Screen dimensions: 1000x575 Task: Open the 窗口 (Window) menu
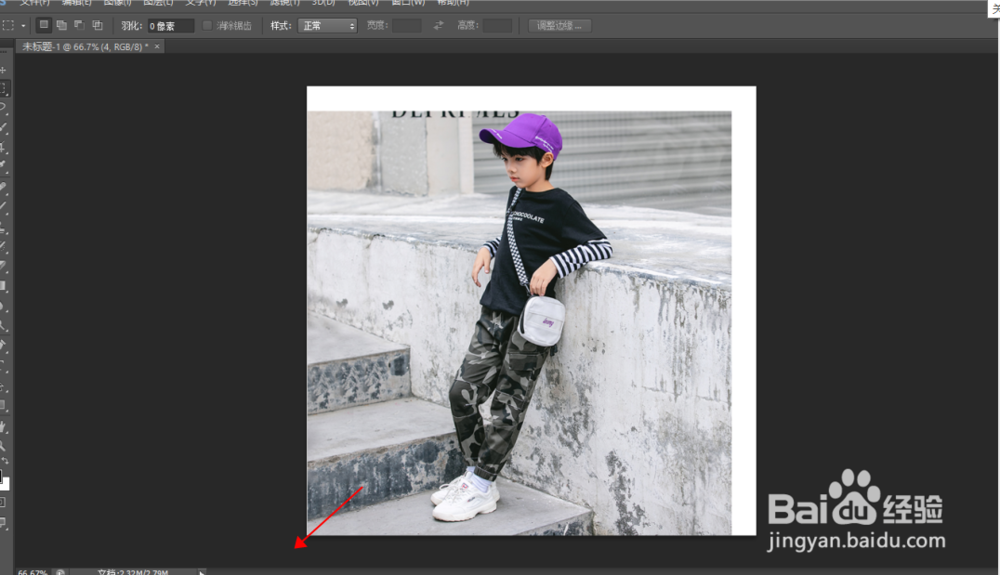(408, 3)
